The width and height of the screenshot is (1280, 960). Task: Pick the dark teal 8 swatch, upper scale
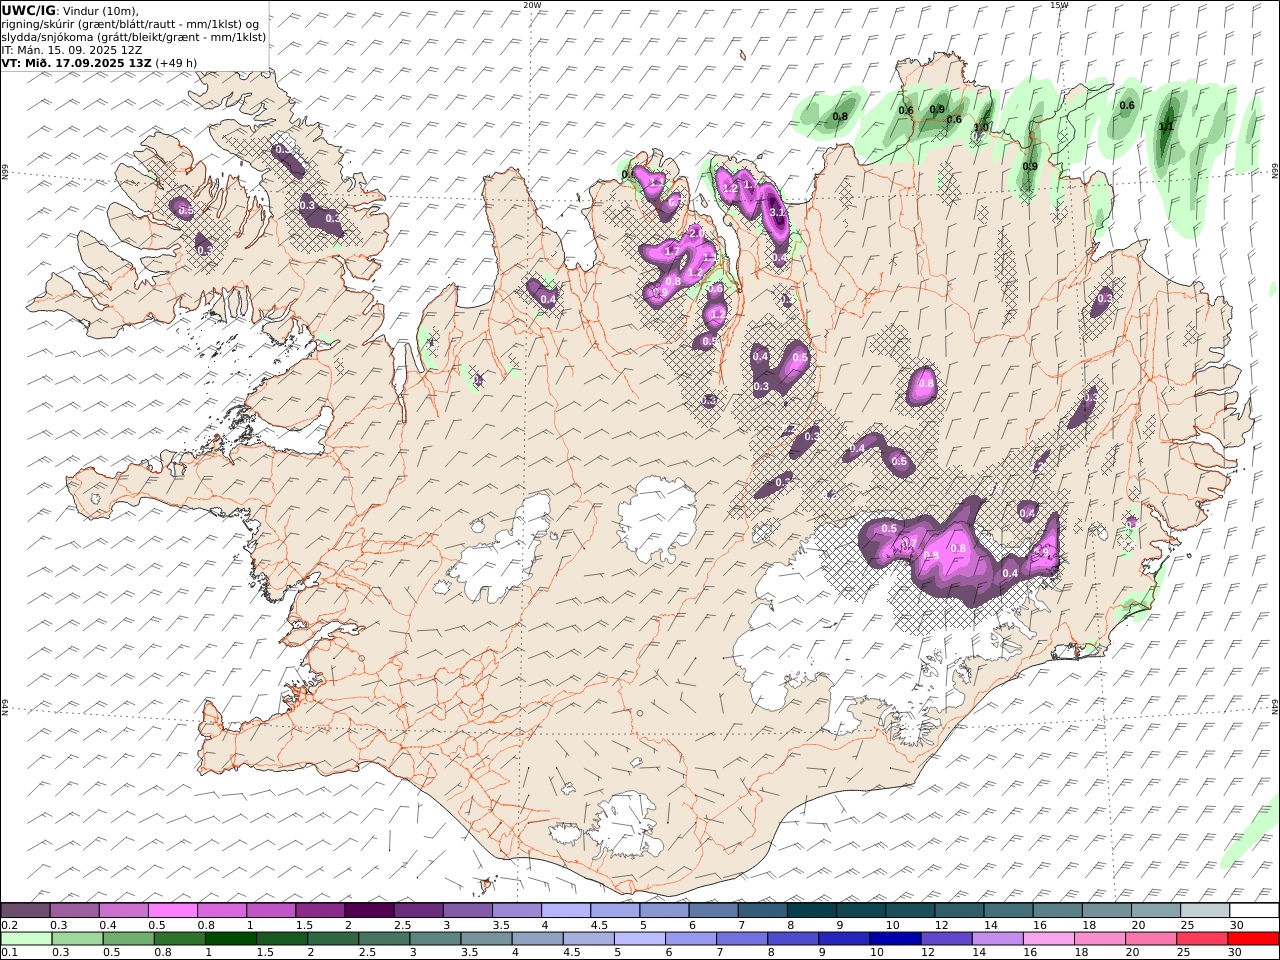coord(811,910)
